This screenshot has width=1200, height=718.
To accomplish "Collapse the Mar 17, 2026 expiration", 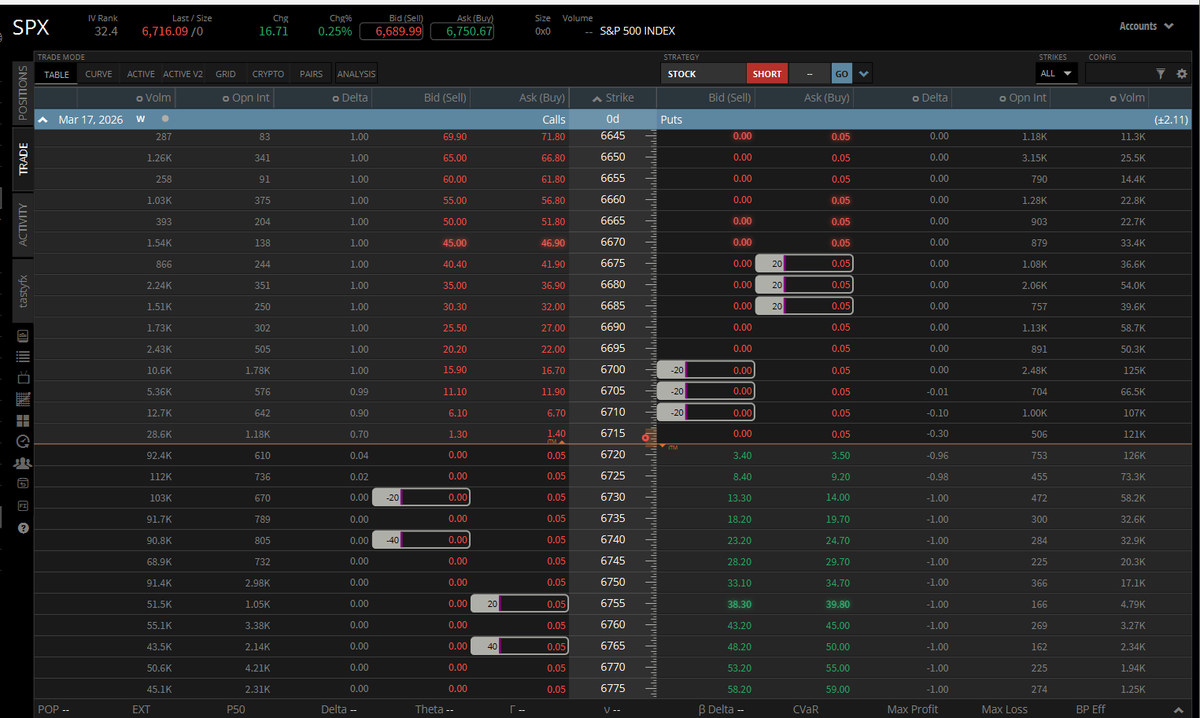I will click(x=43, y=119).
